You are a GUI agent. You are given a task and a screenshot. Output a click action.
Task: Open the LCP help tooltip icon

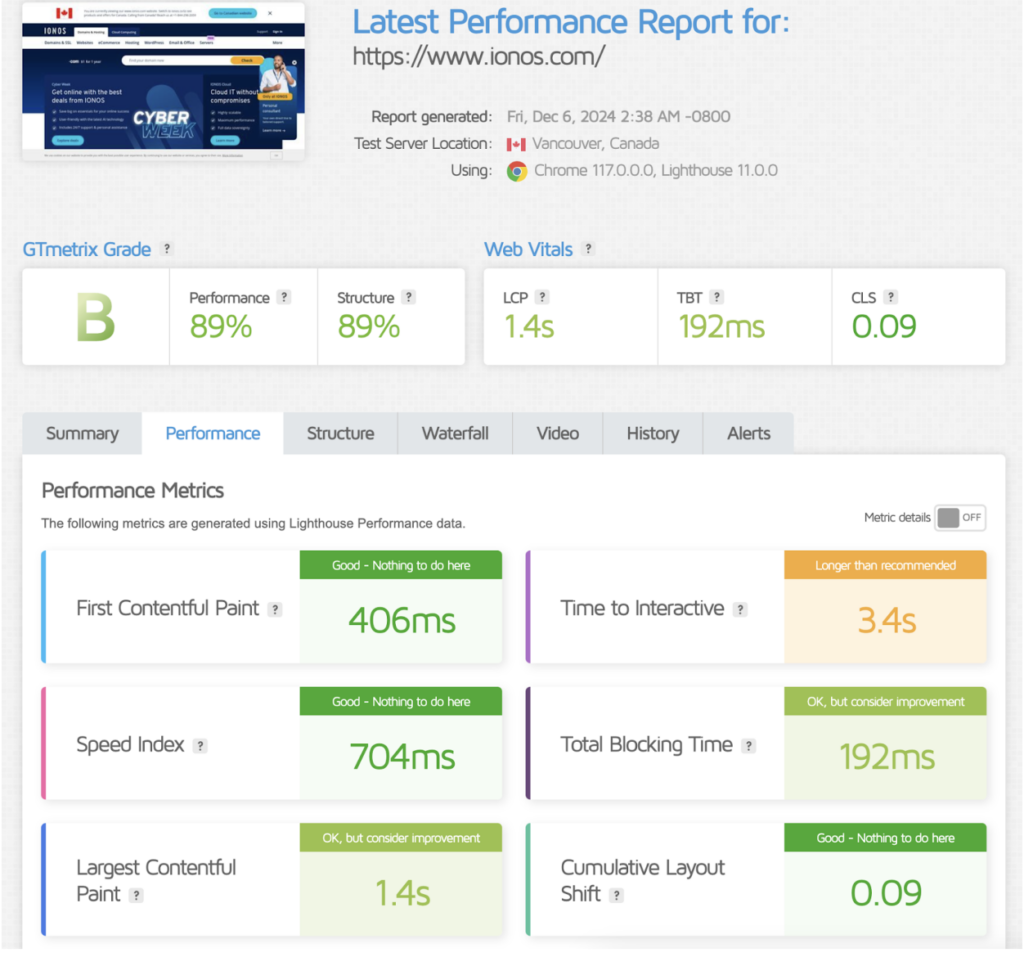pyautogui.click(x=543, y=296)
